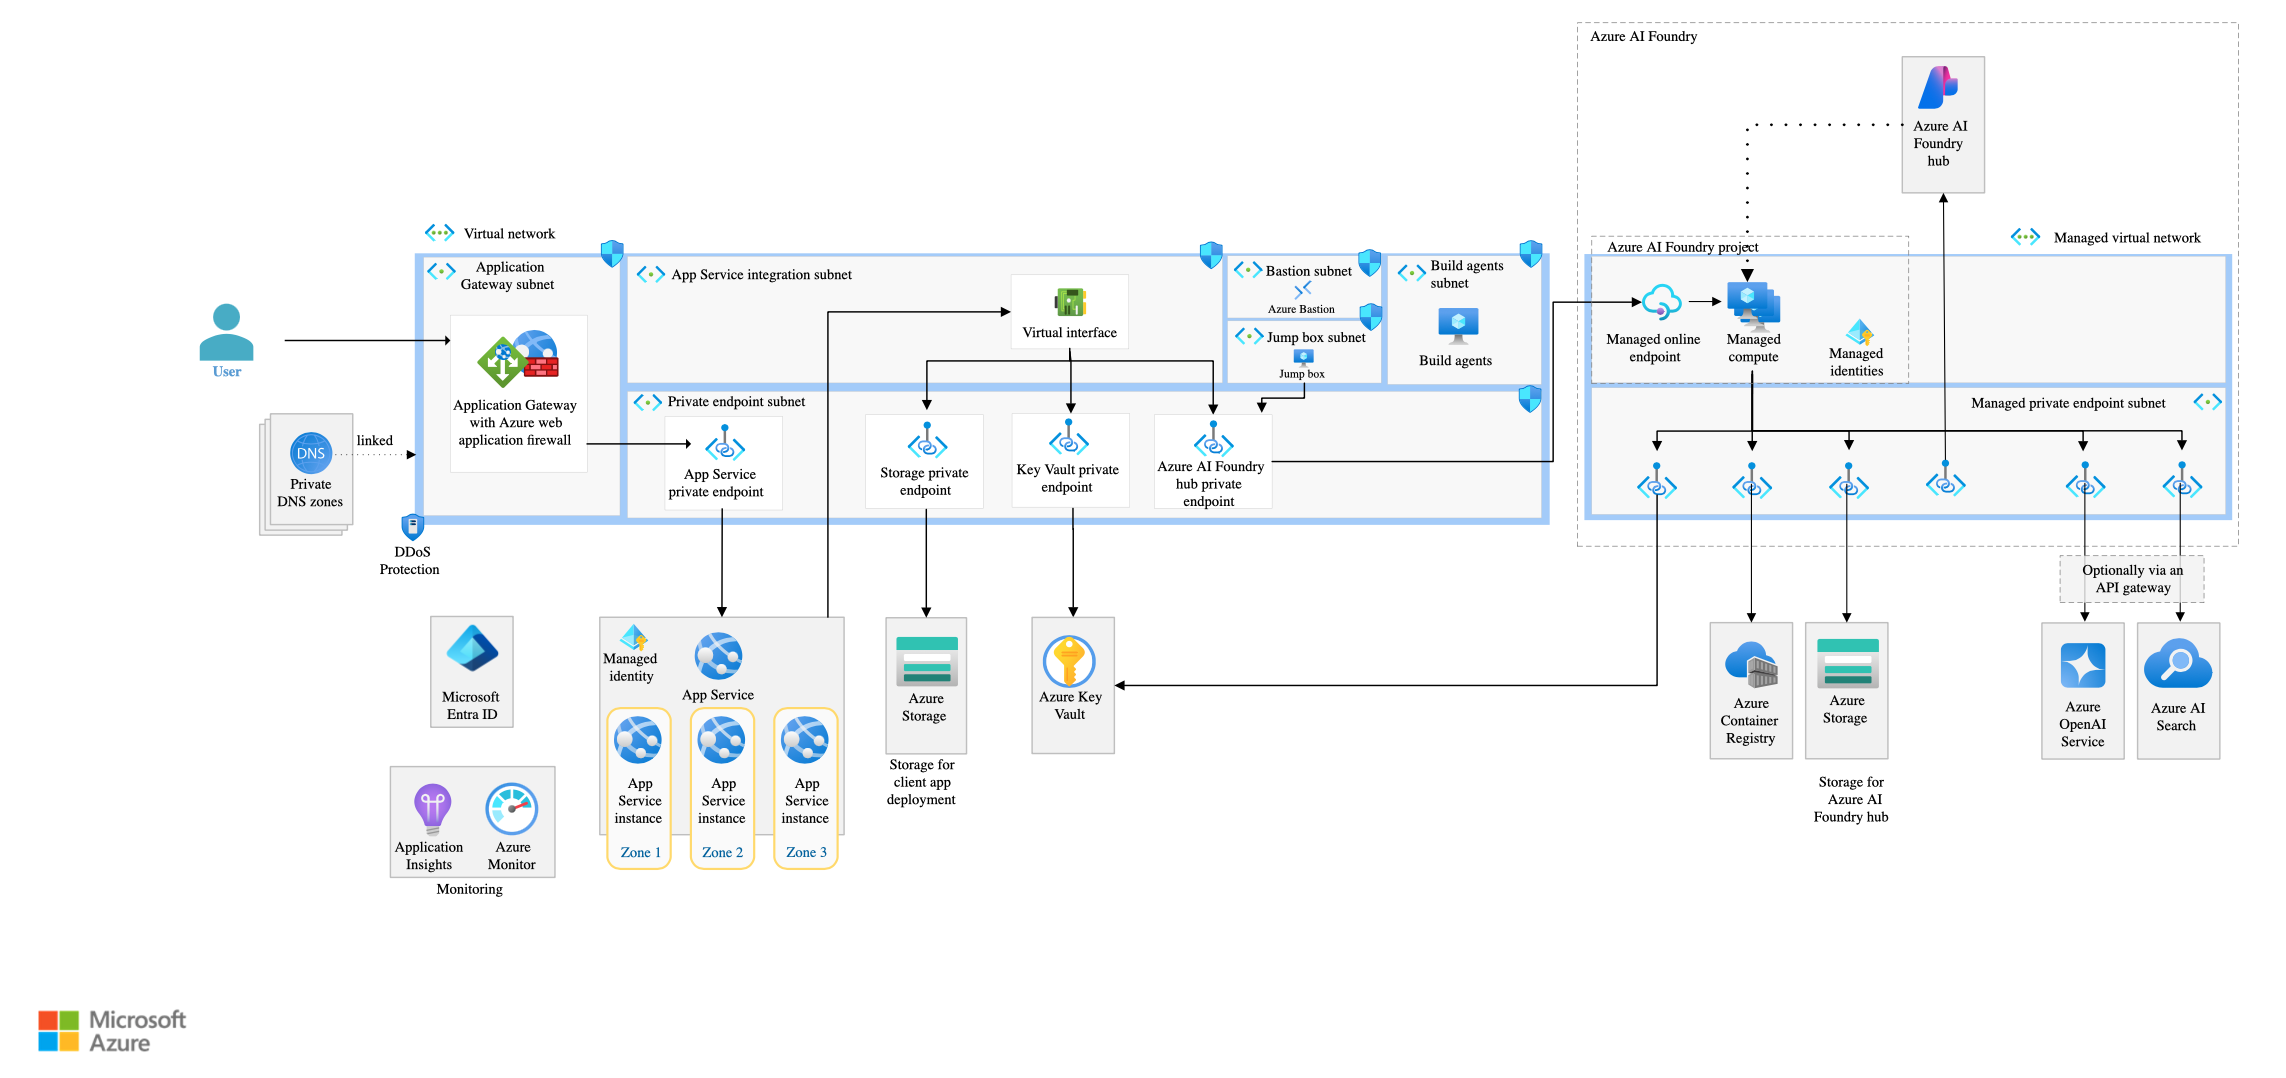The image size is (2286, 1078).
Task: Select the main App Service icon
Action: (x=719, y=657)
